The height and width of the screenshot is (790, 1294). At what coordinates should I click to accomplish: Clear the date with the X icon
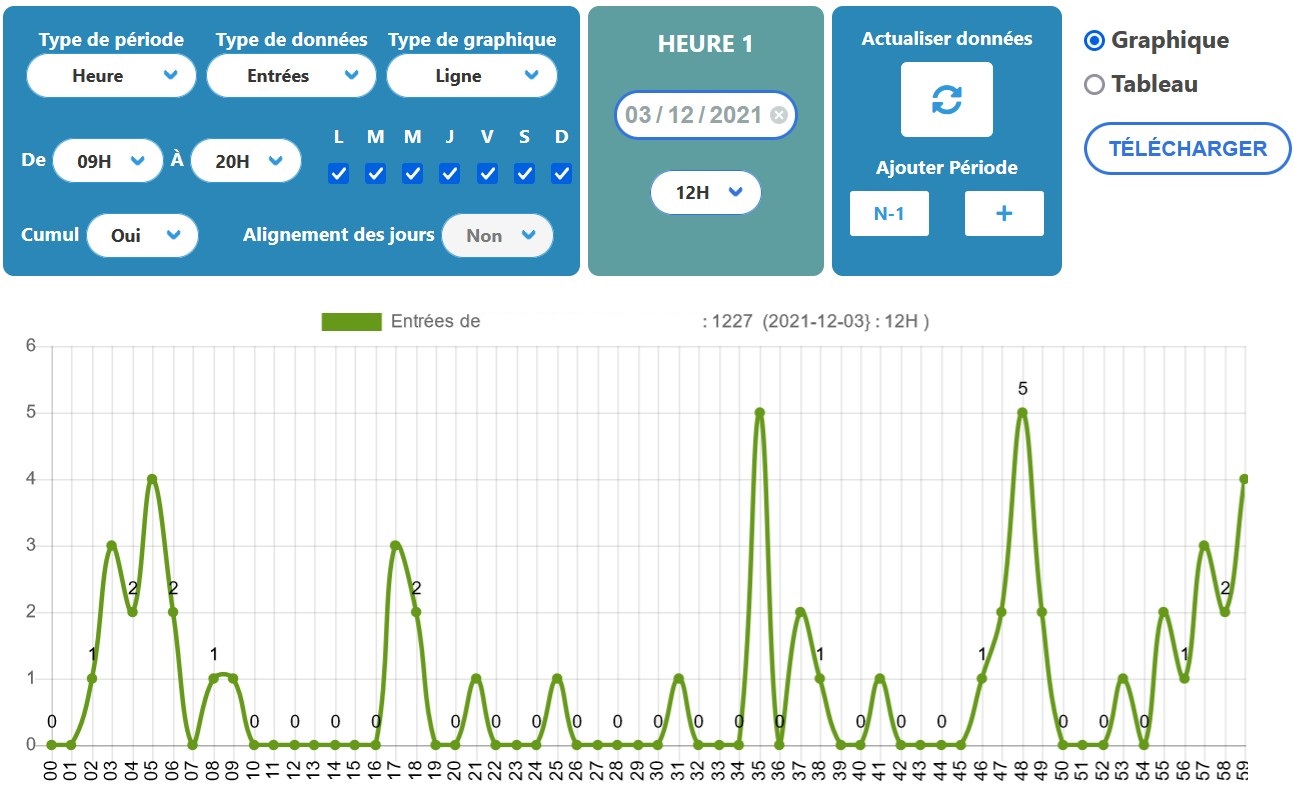click(779, 115)
